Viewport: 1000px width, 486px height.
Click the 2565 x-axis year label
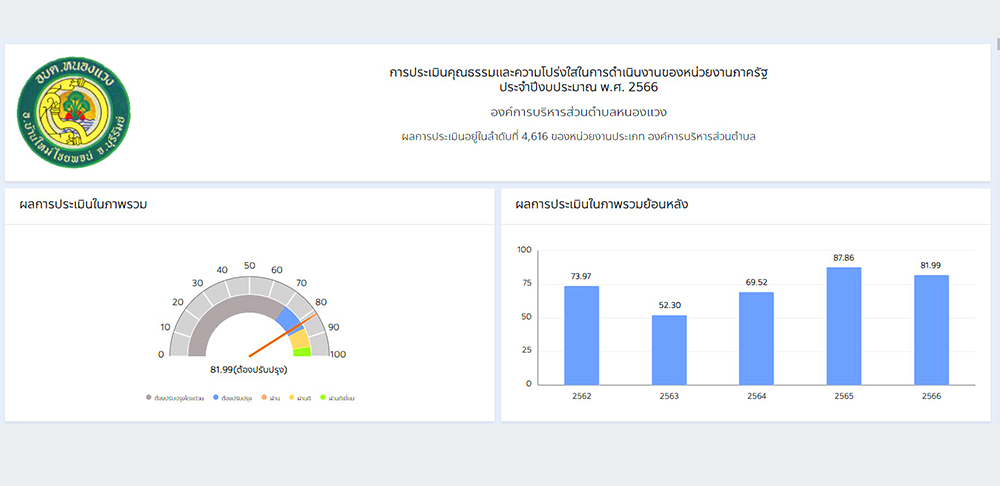click(x=844, y=396)
